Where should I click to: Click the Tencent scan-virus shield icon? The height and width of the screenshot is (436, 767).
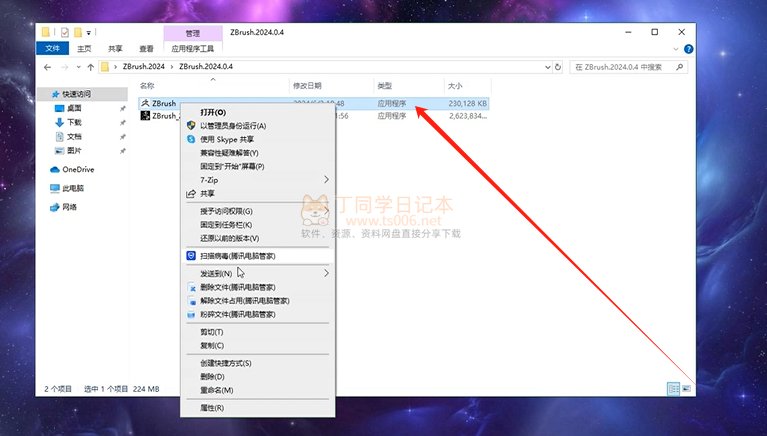(191, 256)
